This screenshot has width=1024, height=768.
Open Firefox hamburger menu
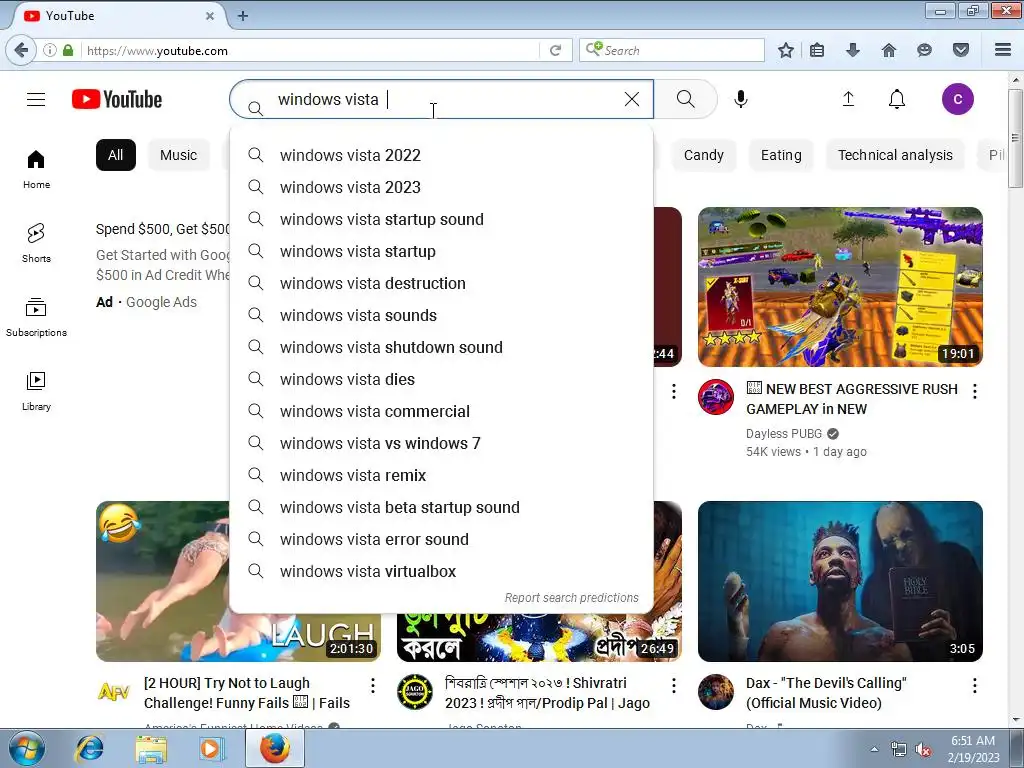pyautogui.click(x=1003, y=50)
